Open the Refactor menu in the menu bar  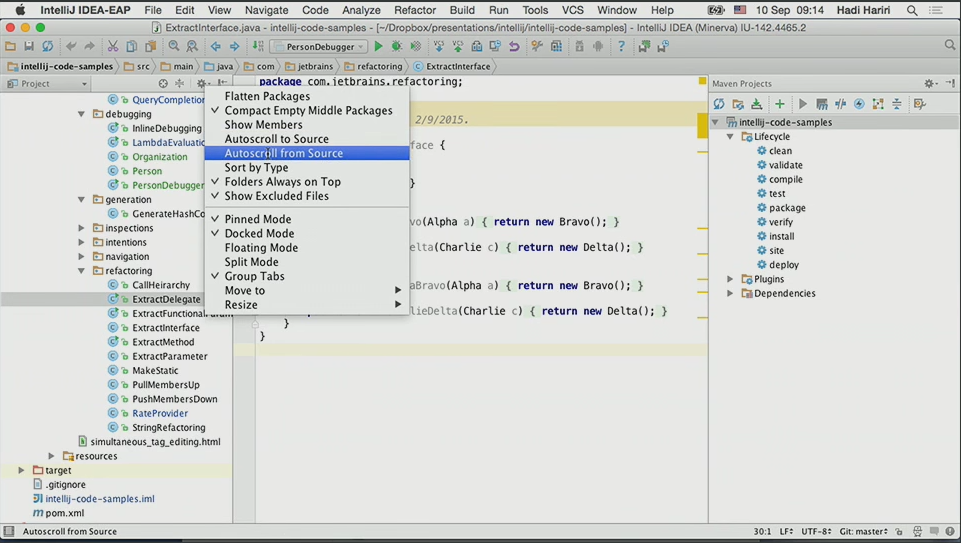[414, 10]
